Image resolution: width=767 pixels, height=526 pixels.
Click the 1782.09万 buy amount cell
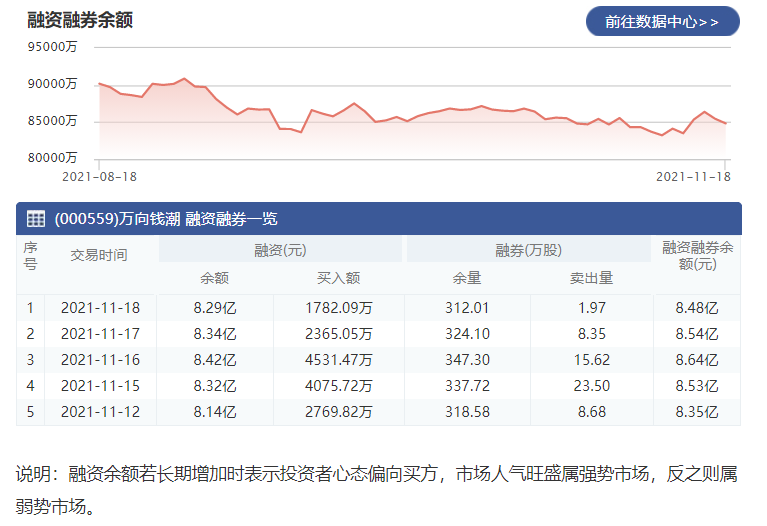(x=338, y=308)
